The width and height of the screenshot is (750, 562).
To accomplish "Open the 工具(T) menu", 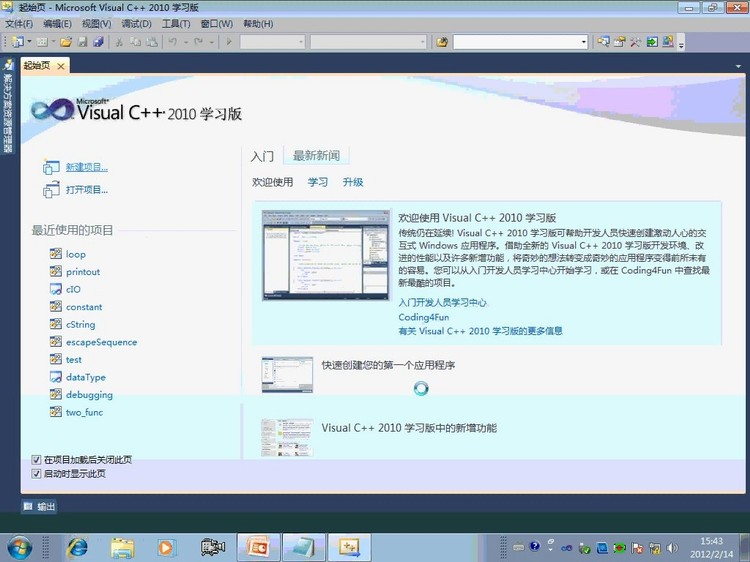I will point(176,23).
